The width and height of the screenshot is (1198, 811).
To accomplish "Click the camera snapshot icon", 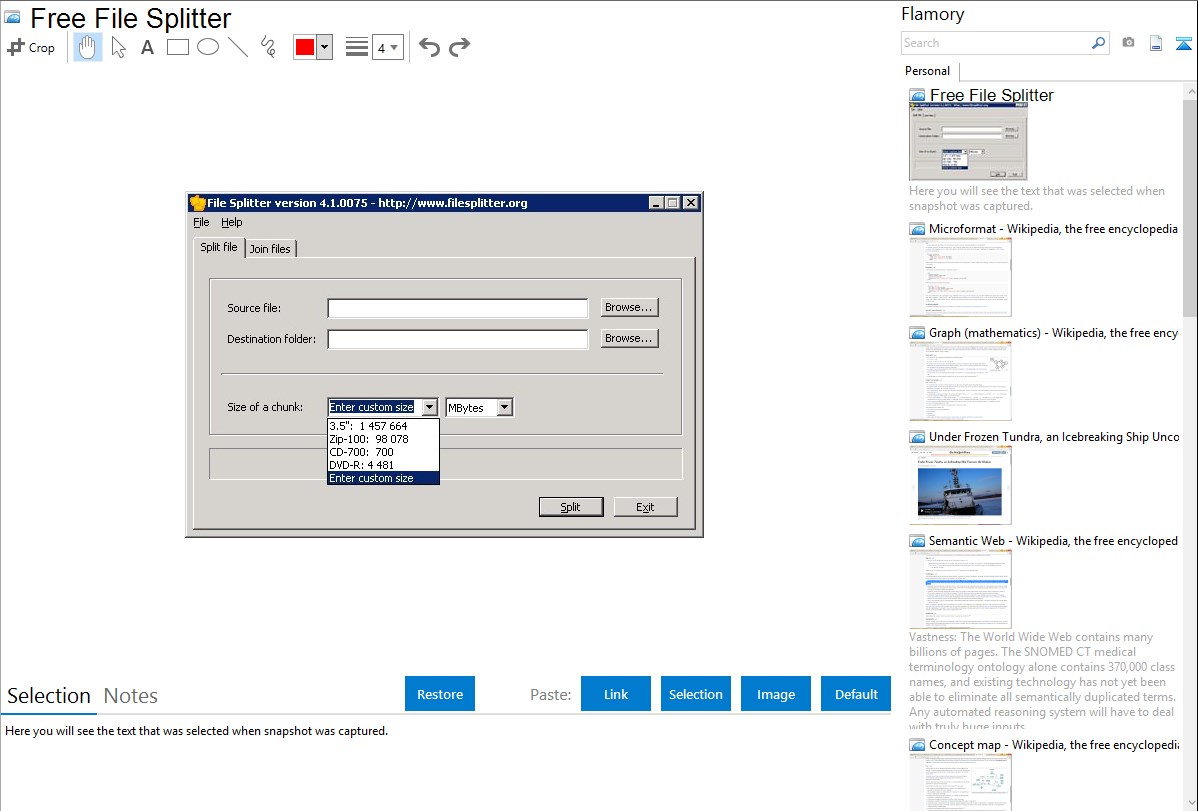I will (1128, 43).
